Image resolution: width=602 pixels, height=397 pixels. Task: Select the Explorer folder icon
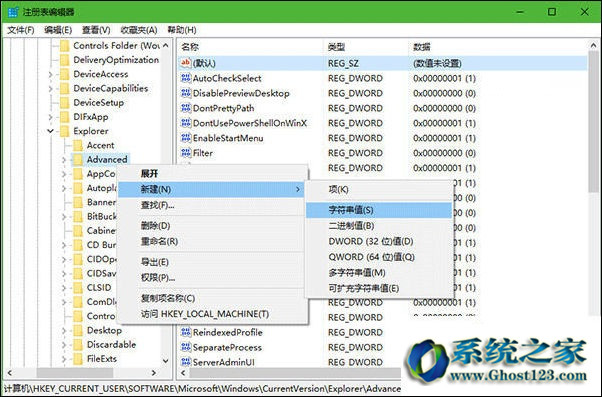[x=64, y=131]
